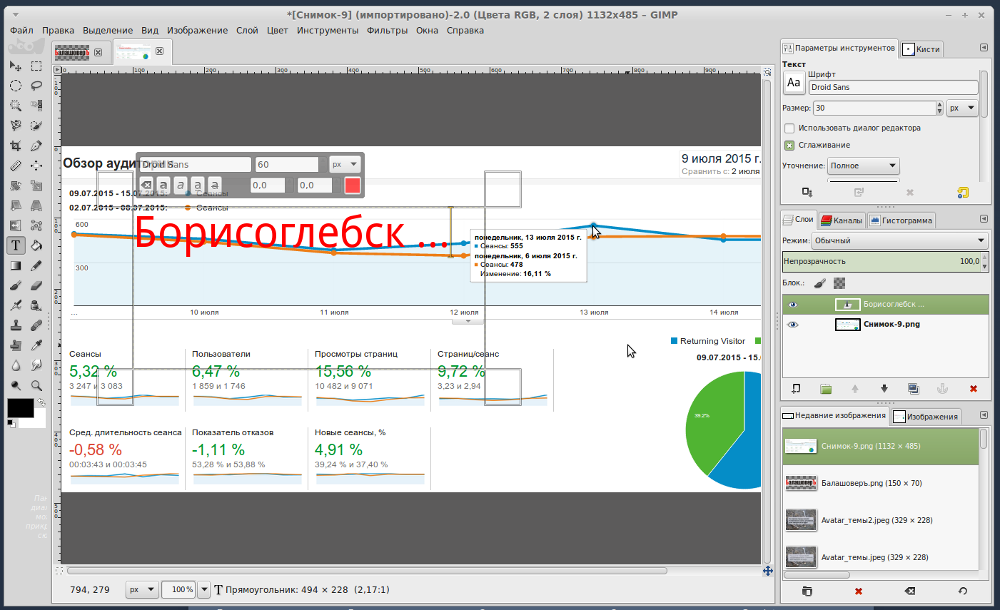The width and height of the screenshot is (1000, 610).
Task: Activate the Measure tool
Action: pyautogui.click(x=16, y=165)
